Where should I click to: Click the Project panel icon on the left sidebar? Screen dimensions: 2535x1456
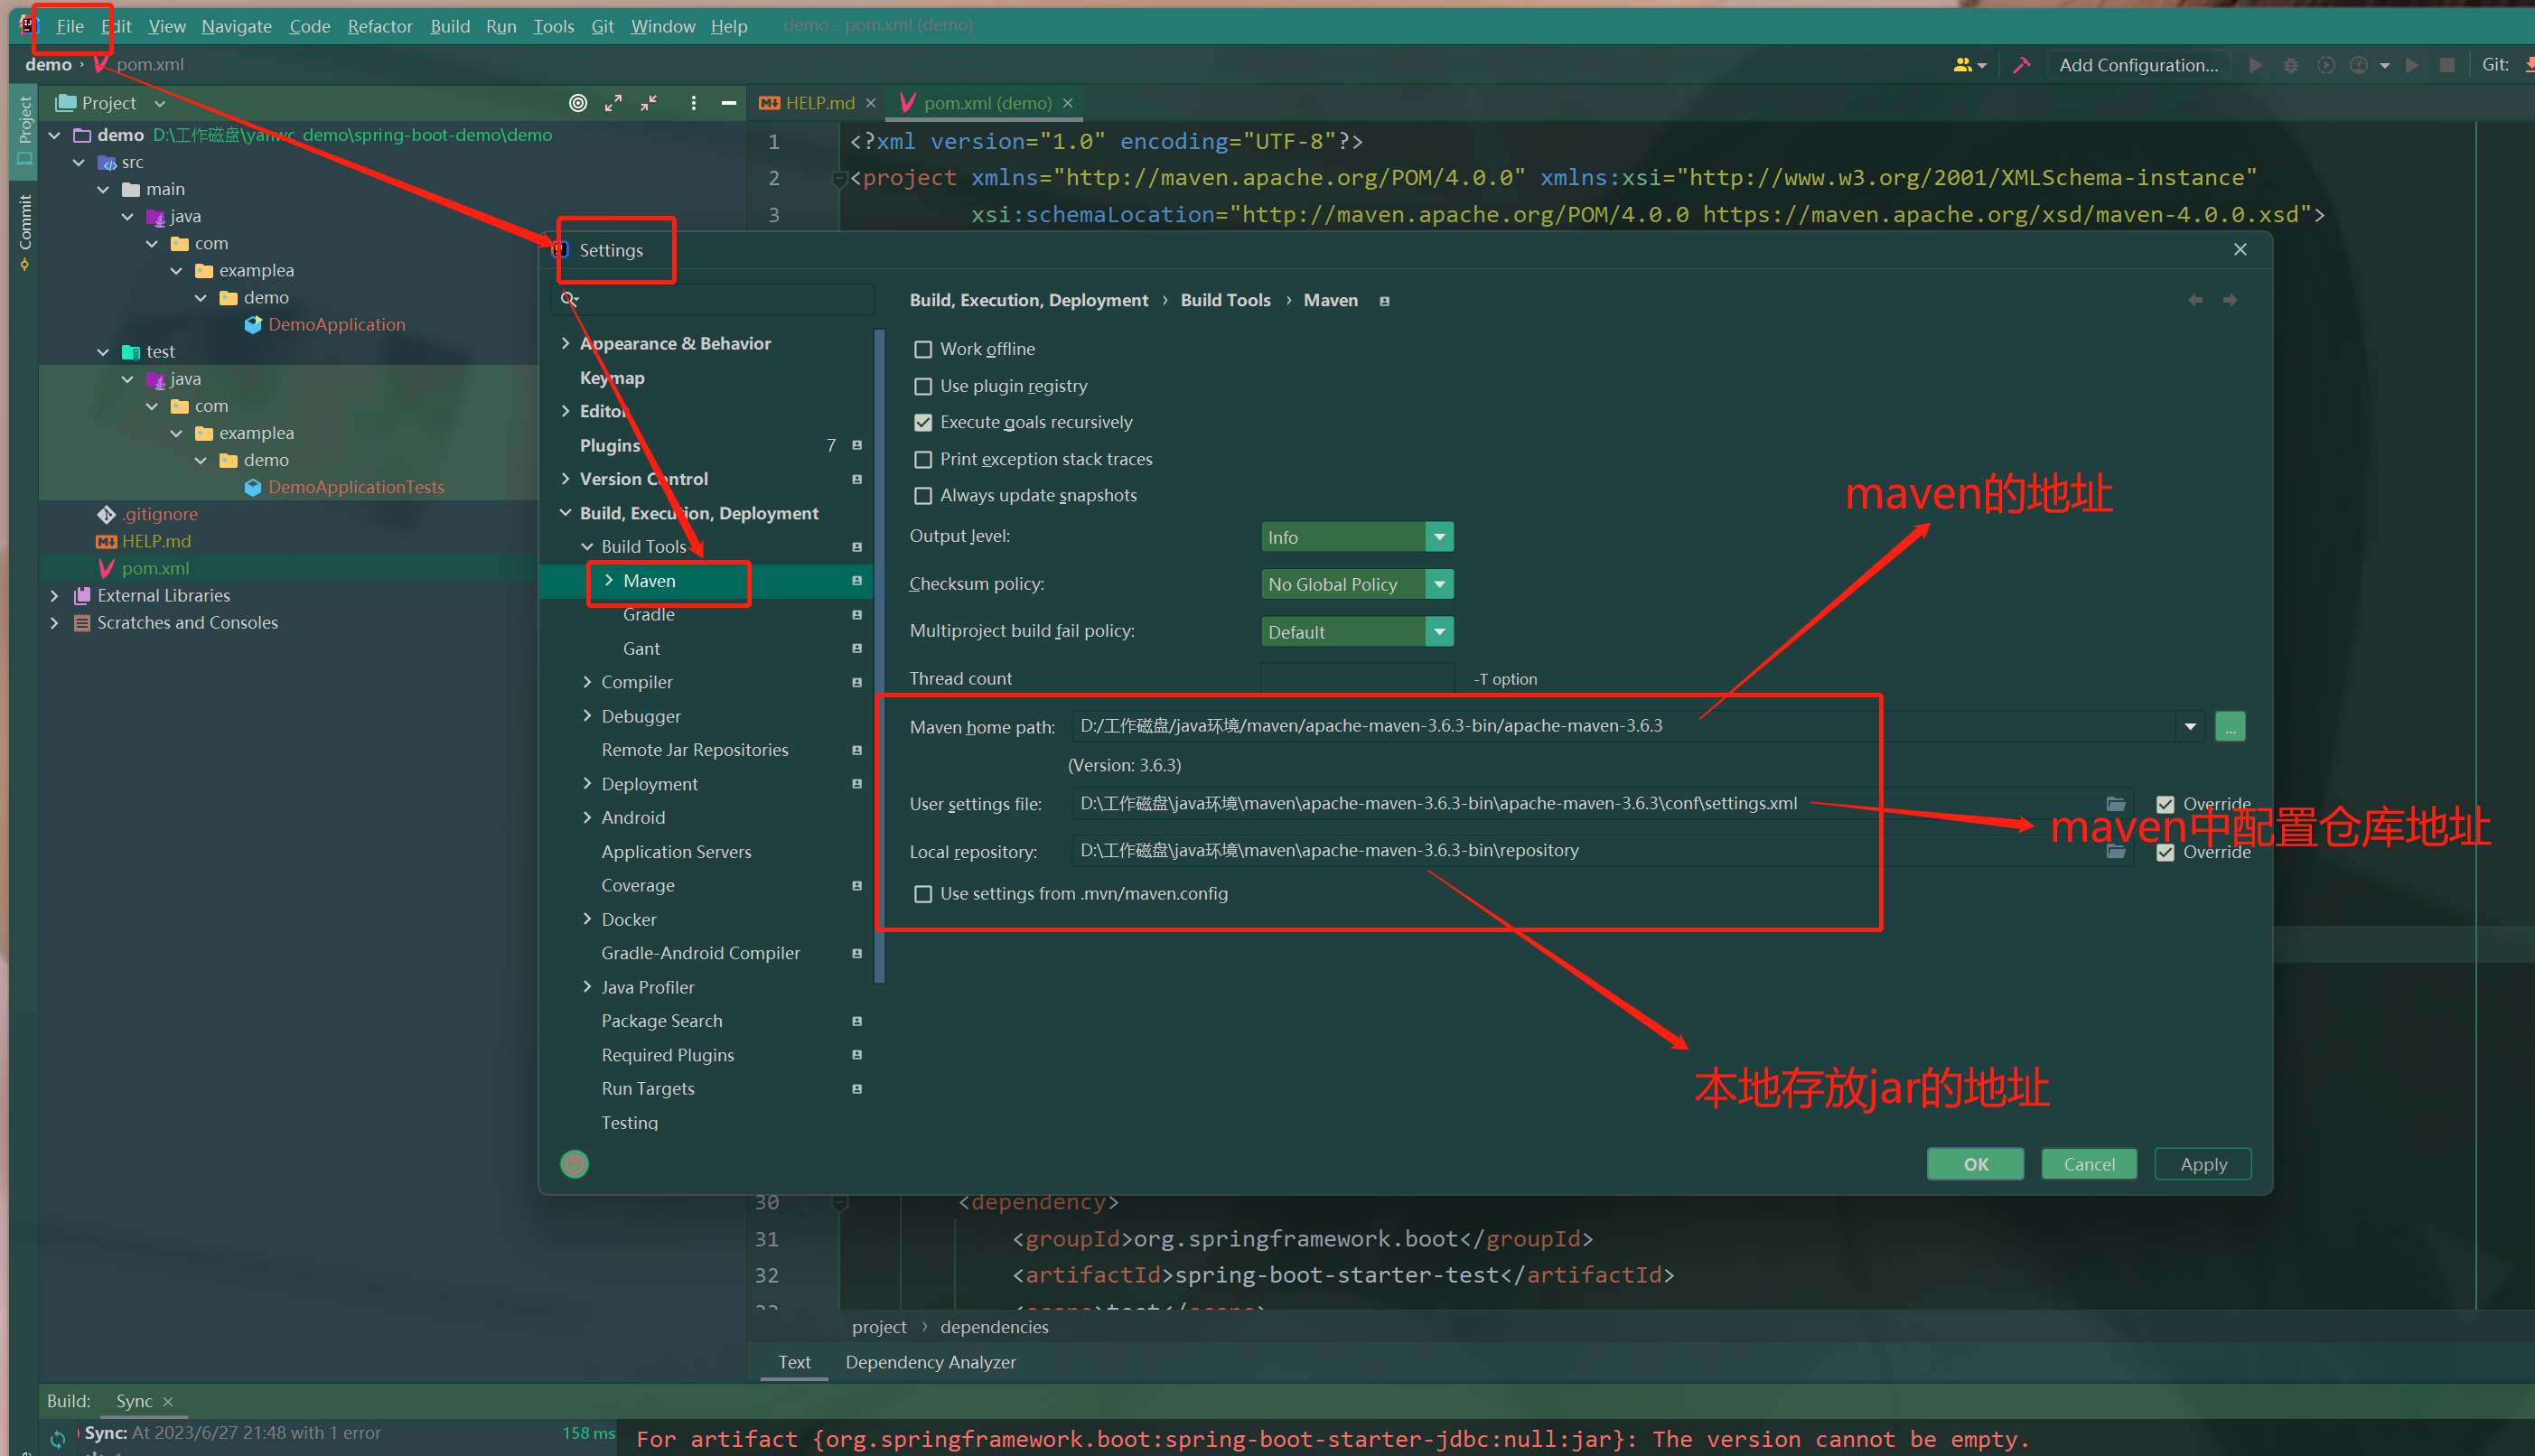click(x=23, y=133)
